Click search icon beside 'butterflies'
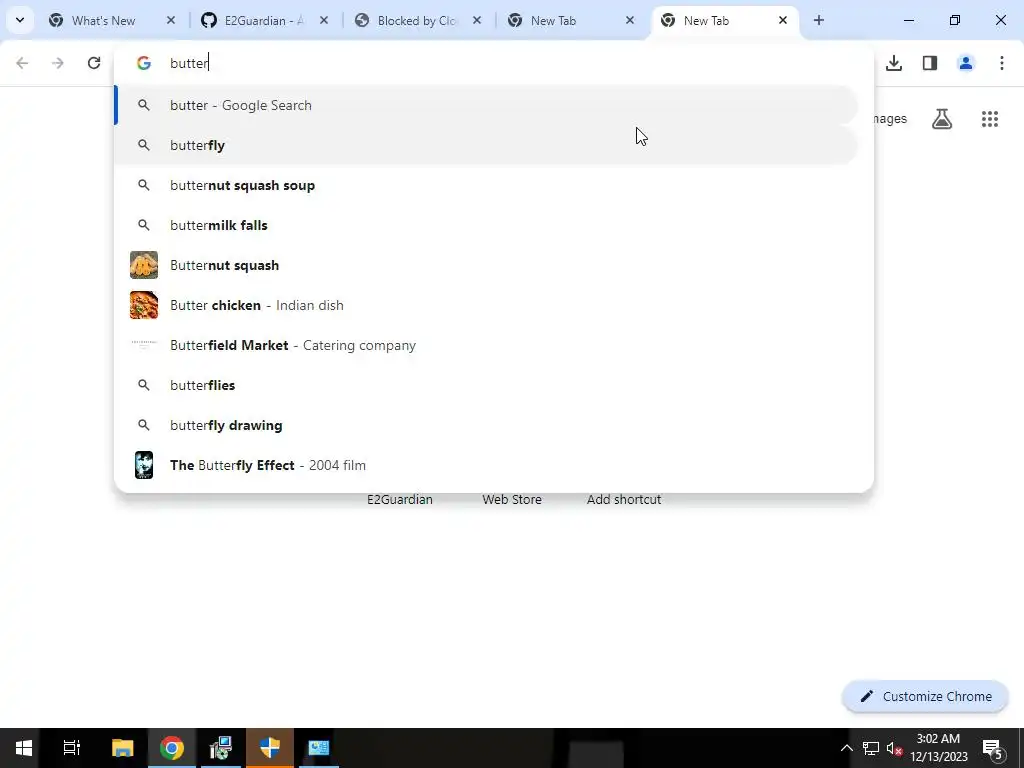This screenshot has height=768, width=1024. point(144,385)
